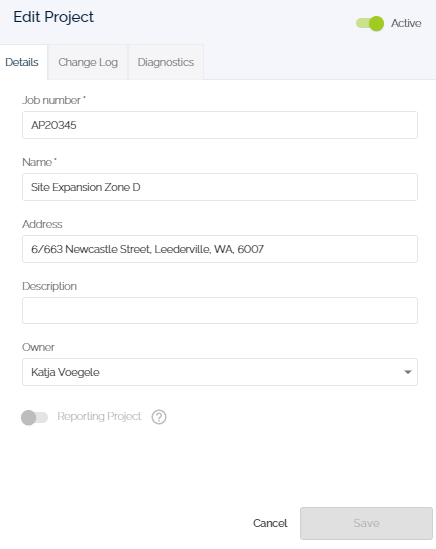
Task: Focus the Job number field AP20345
Action: (x=220, y=125)
